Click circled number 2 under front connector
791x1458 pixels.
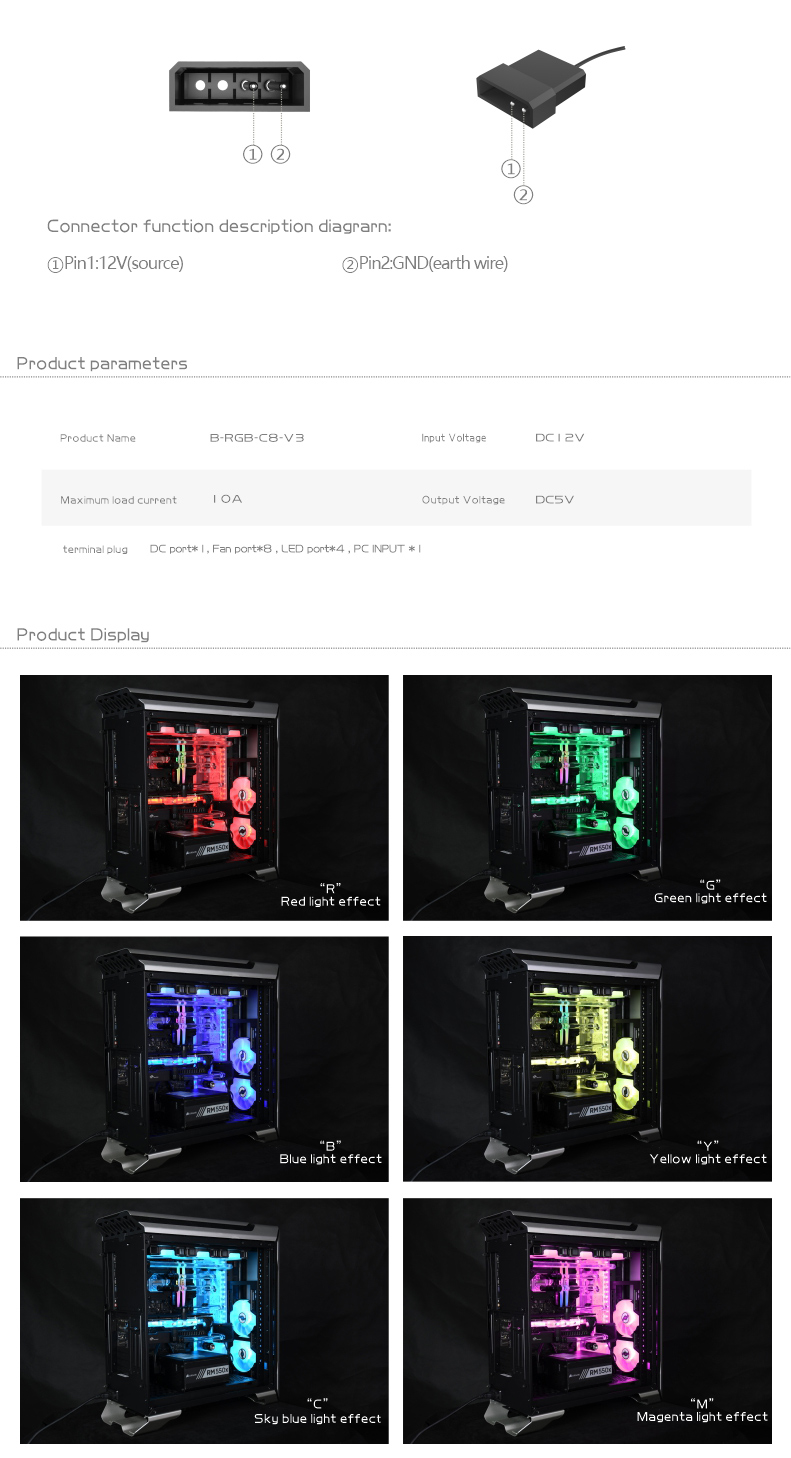pos(281,154)
